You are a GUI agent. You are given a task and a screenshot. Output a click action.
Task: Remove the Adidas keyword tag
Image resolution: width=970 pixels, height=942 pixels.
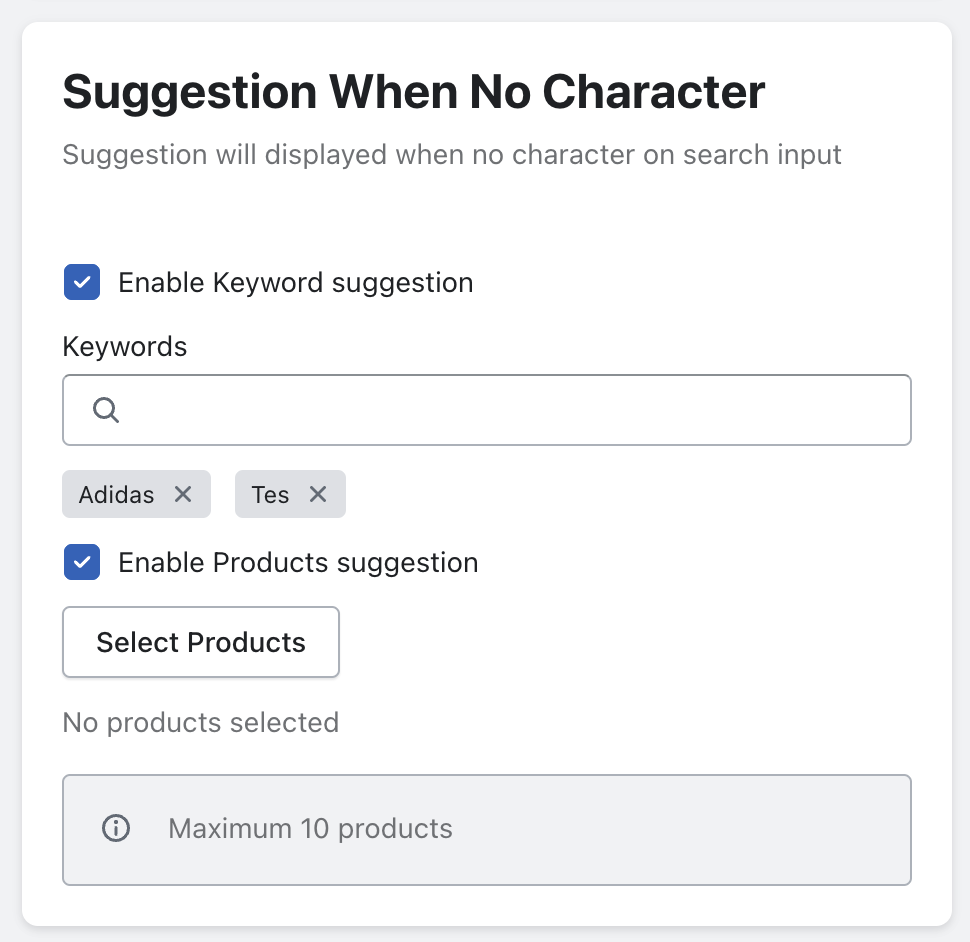point(183,494)
